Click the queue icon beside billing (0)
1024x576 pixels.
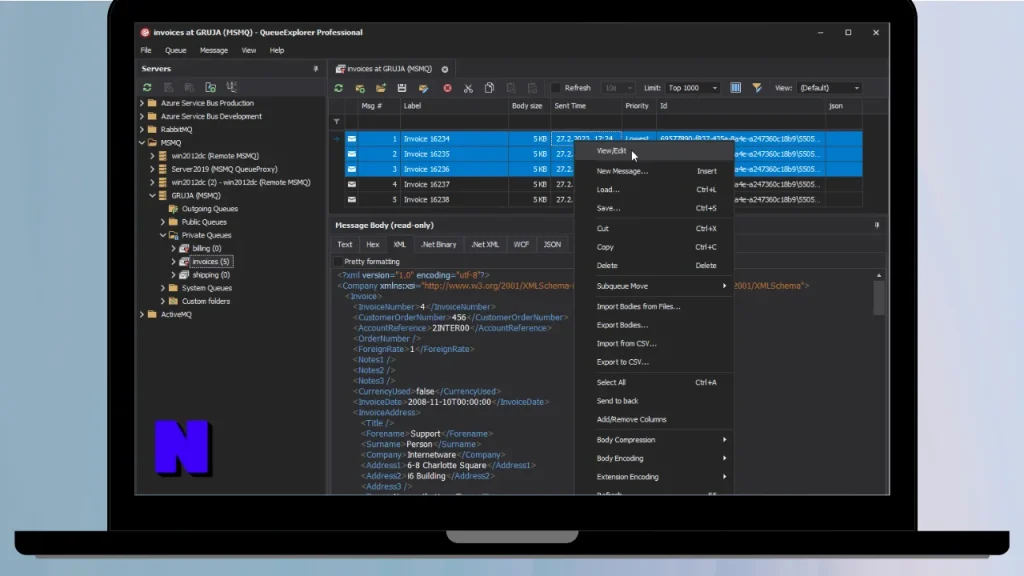tap(184, 248)
